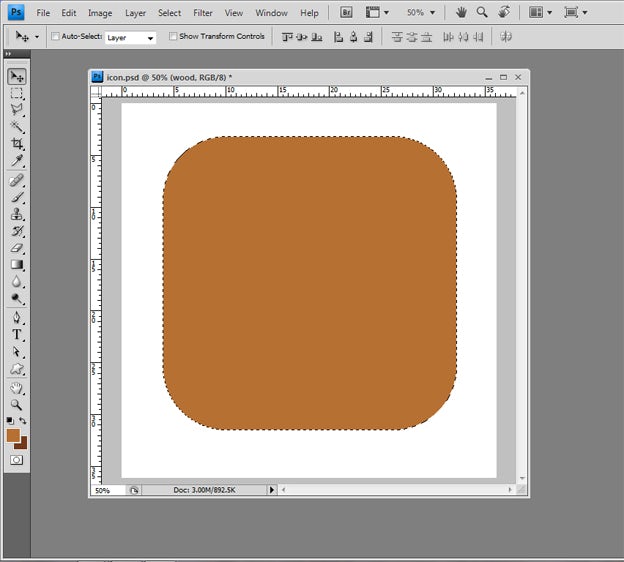Expand the toolbox with double arrows
Screen dimensions: 624x562
(x=8, y=54)
